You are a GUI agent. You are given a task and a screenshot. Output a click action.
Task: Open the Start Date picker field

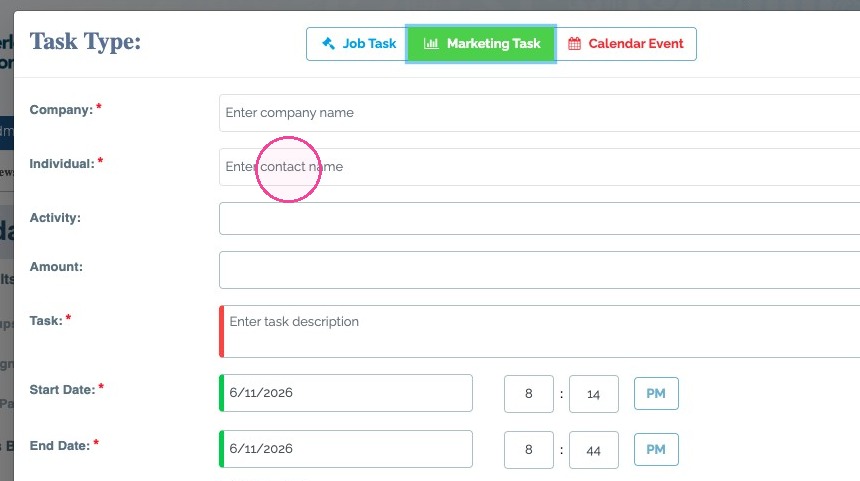[x=346, y=393]
